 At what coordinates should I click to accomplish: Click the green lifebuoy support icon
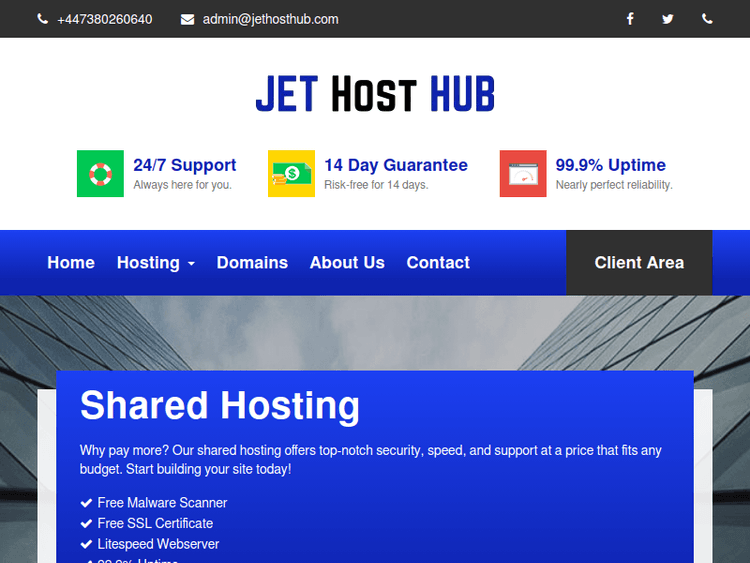100,174
